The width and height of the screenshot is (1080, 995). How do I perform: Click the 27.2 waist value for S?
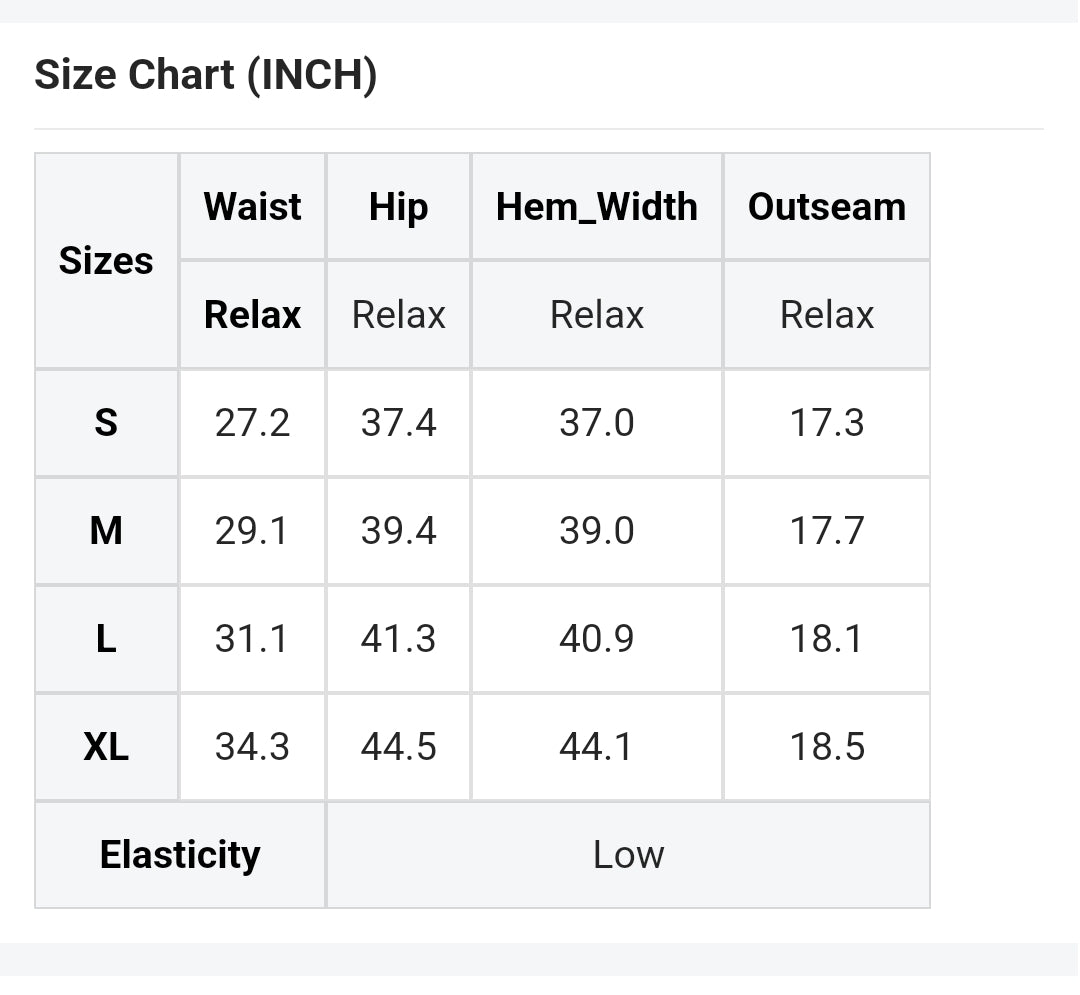(252, 423)
